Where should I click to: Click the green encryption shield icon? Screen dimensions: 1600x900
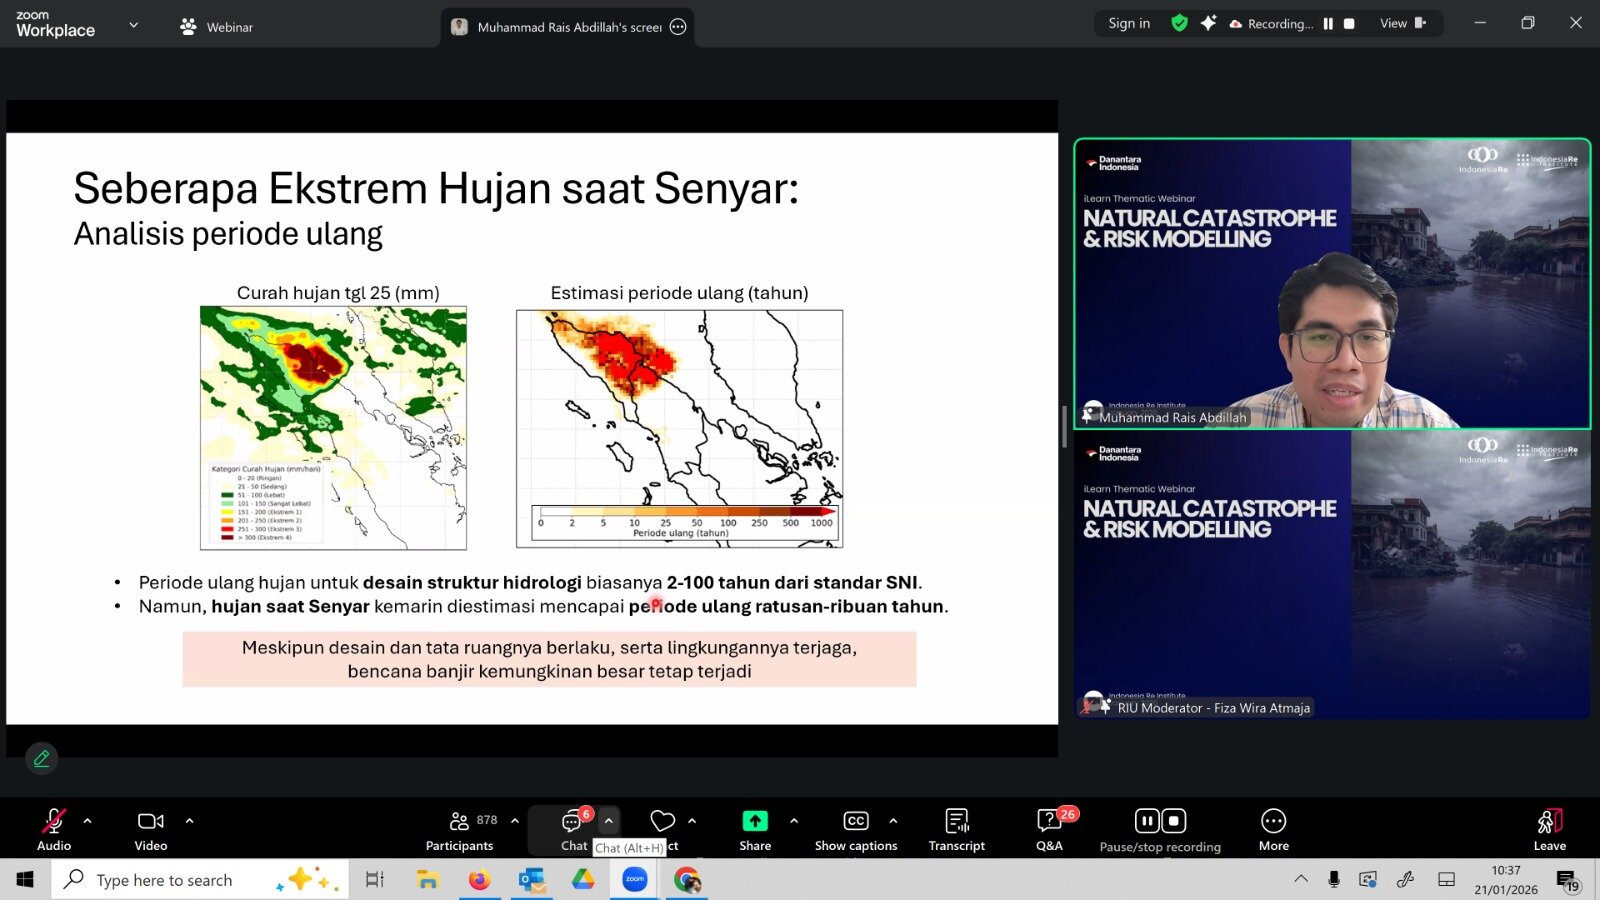click(1180, 23)
